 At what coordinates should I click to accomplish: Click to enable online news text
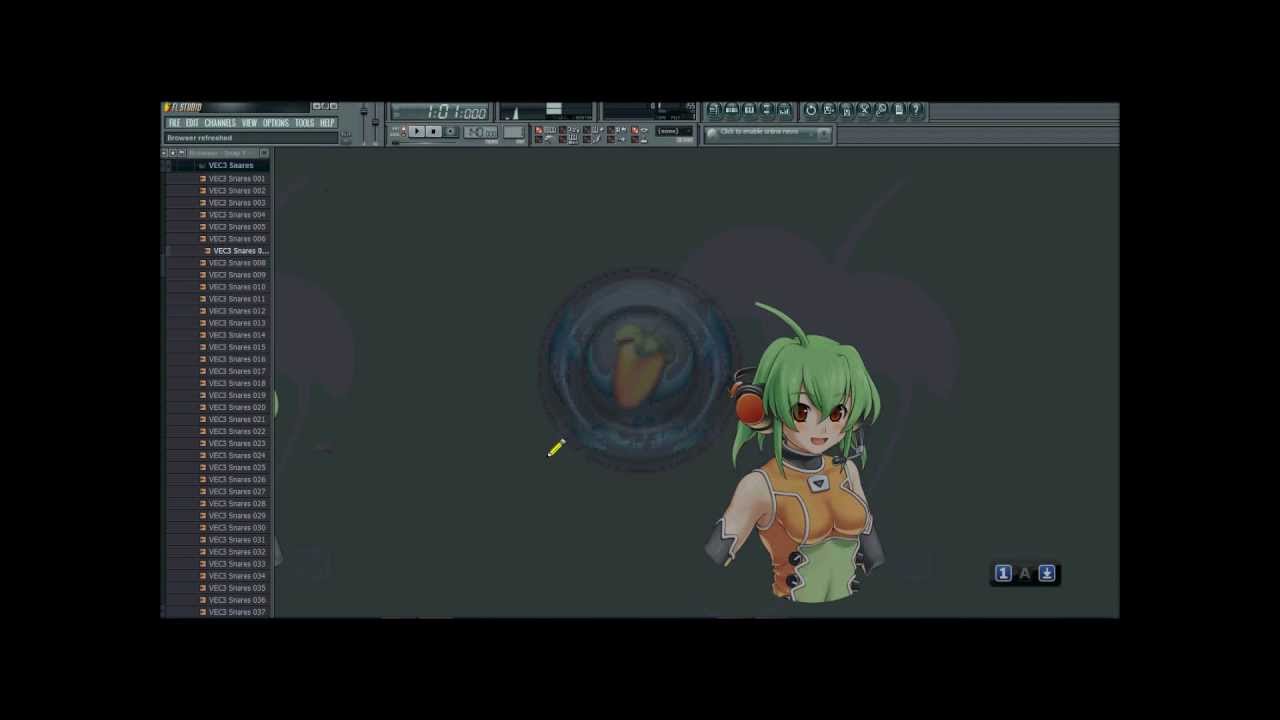[x=760, y=132]
